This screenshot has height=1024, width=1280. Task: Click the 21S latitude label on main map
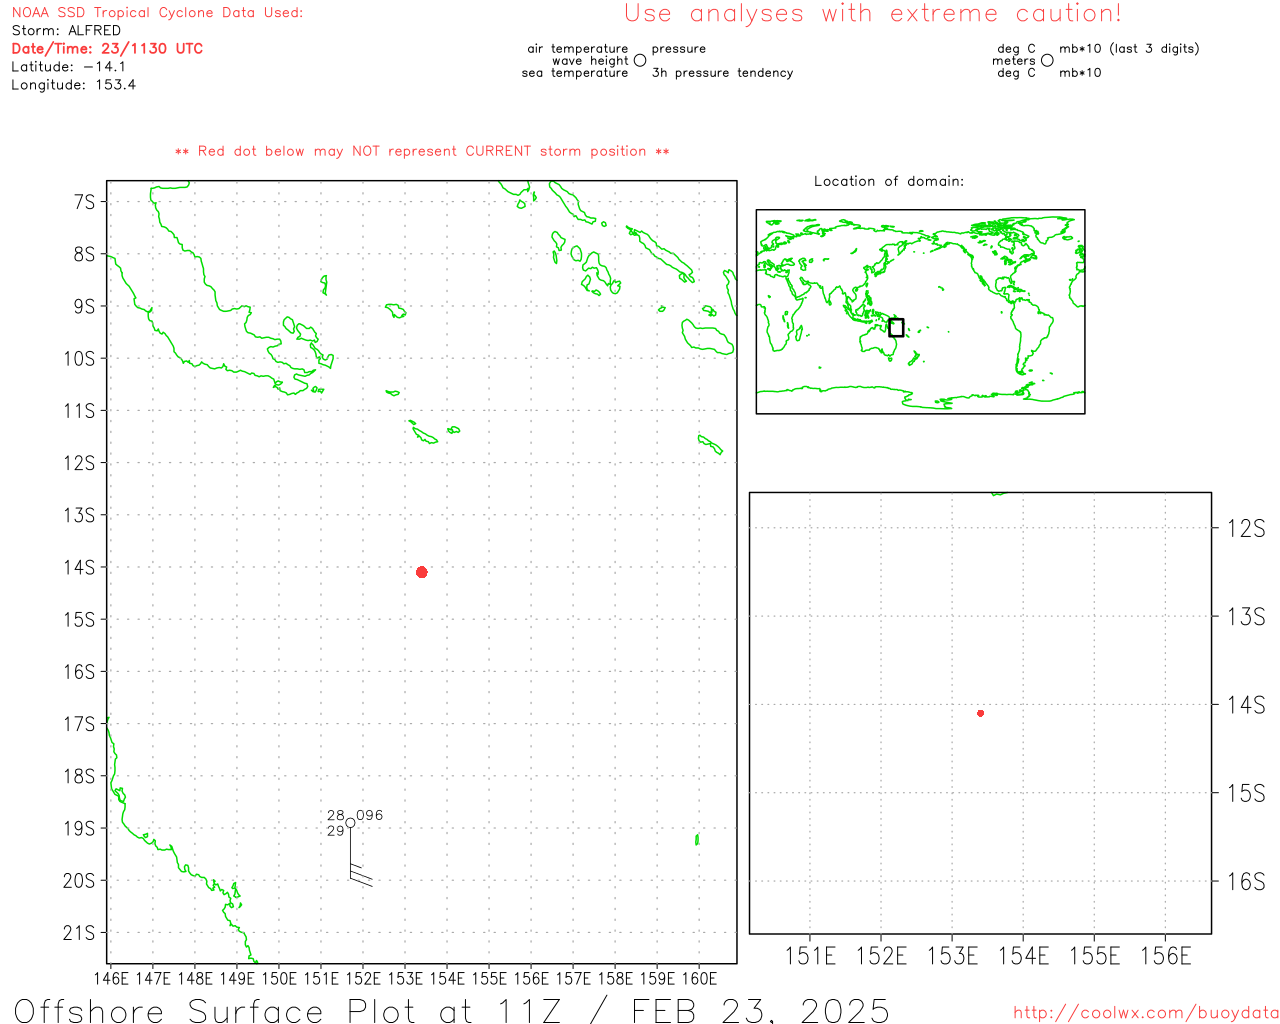80,933
